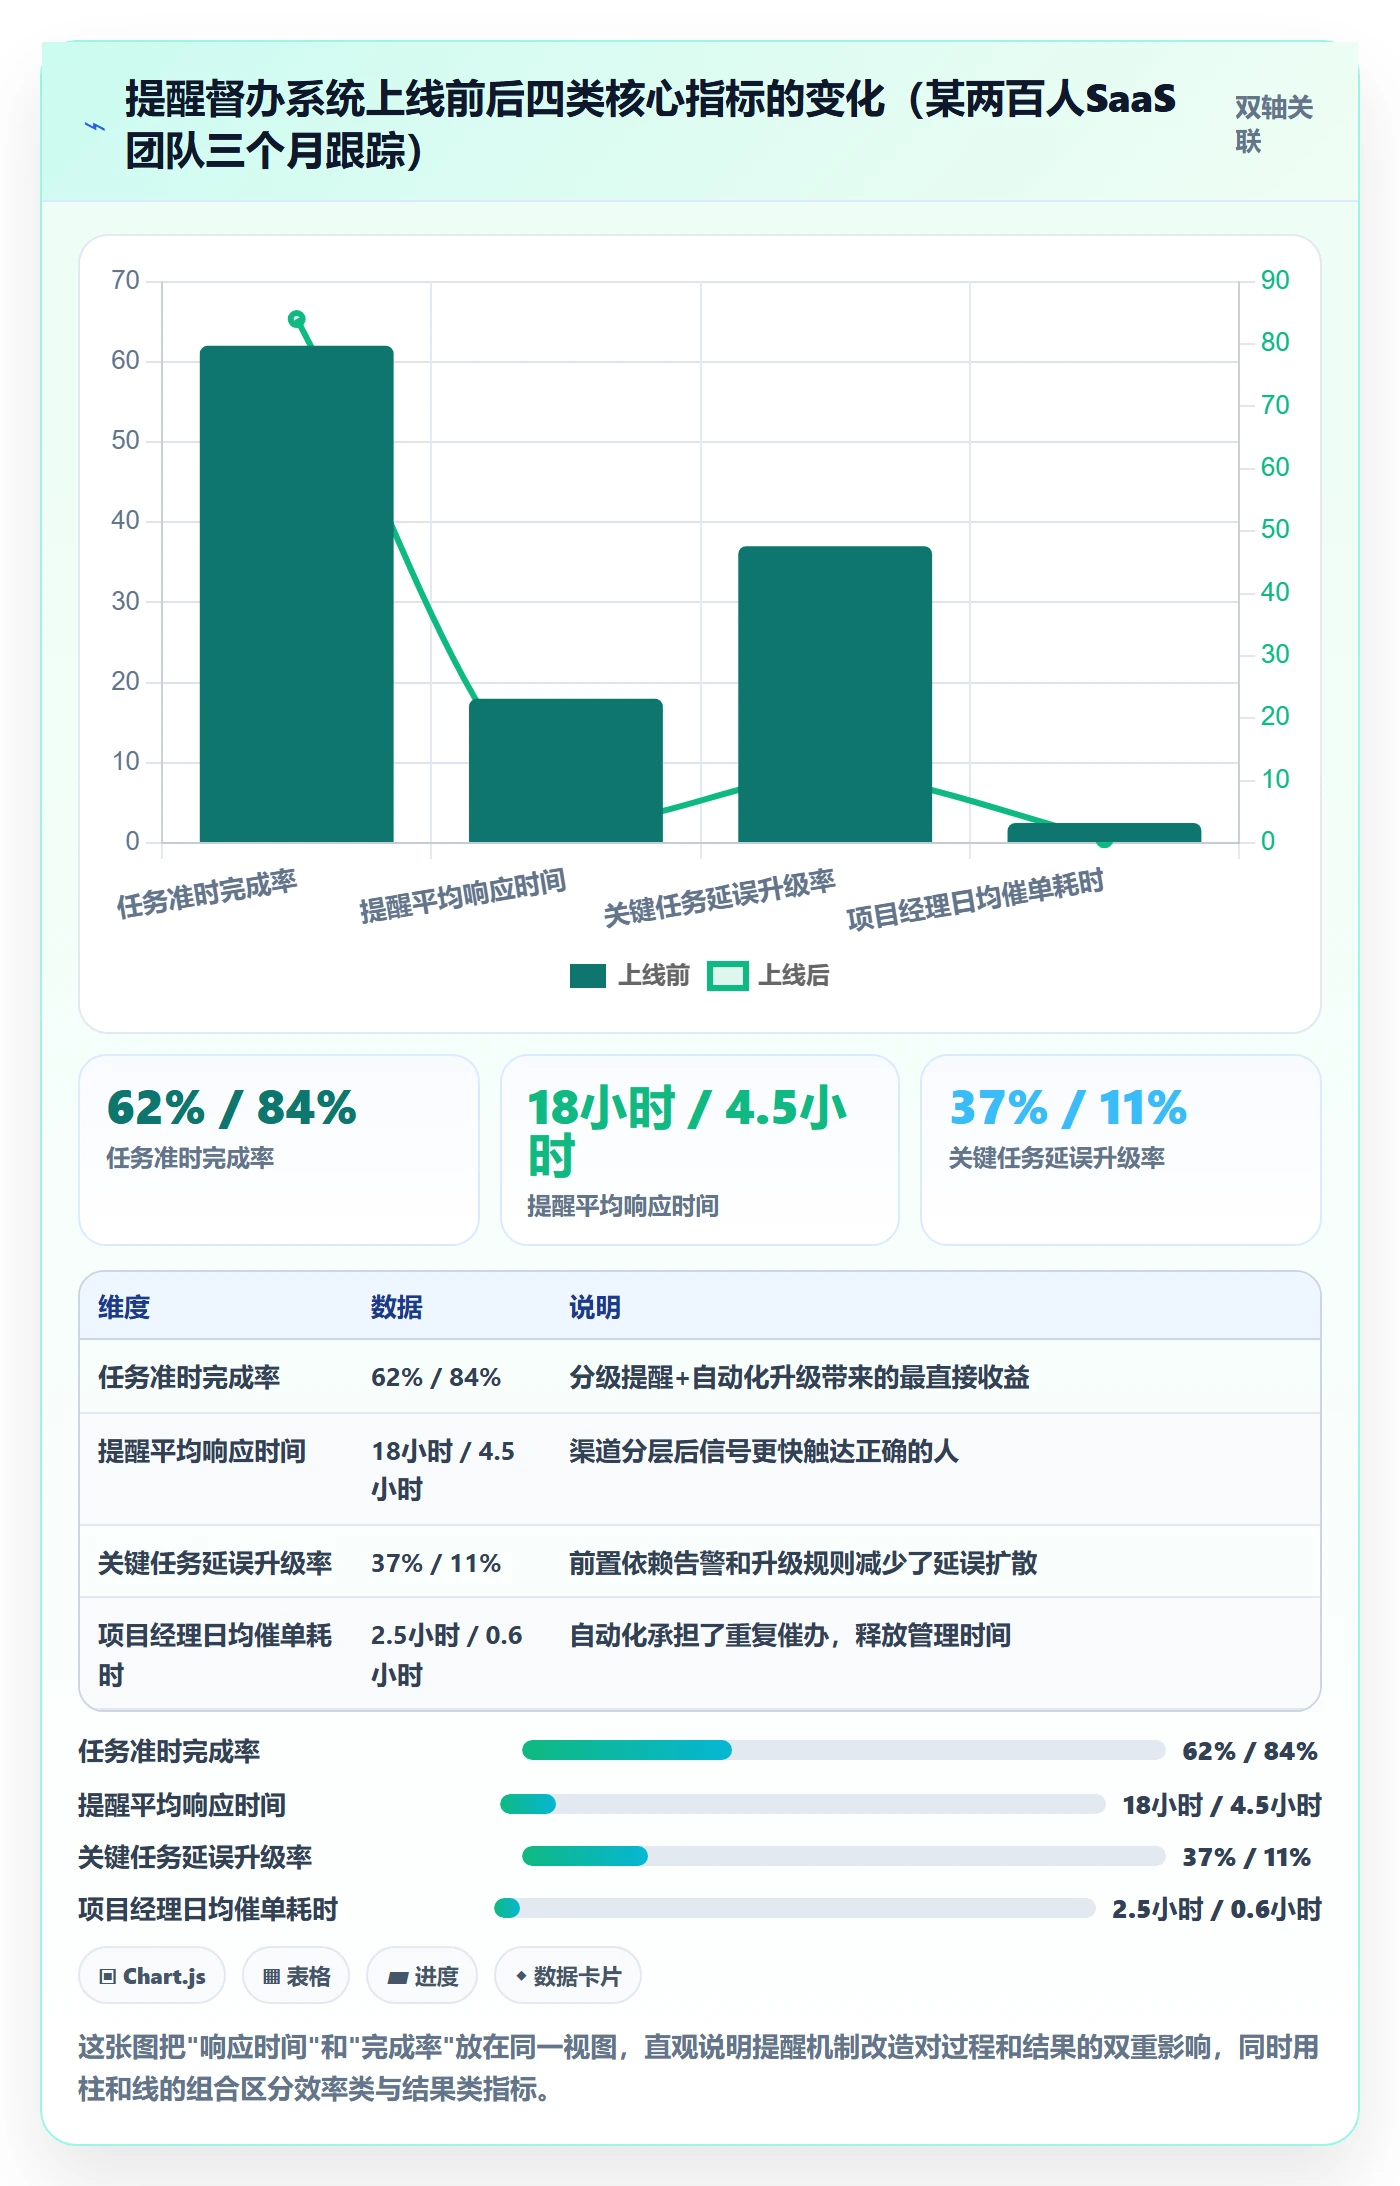1400x2186 pixels.
Task: Click the 表格 tag chip
Action: 296,1976
